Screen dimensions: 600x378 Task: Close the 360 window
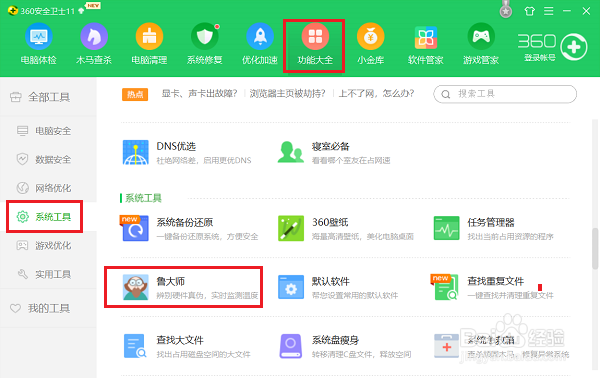pos(586,11)
